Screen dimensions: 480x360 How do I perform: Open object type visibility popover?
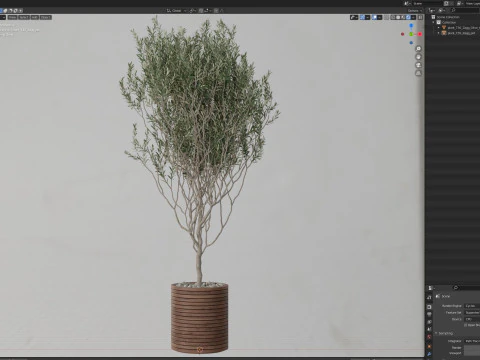pos(354,17)
